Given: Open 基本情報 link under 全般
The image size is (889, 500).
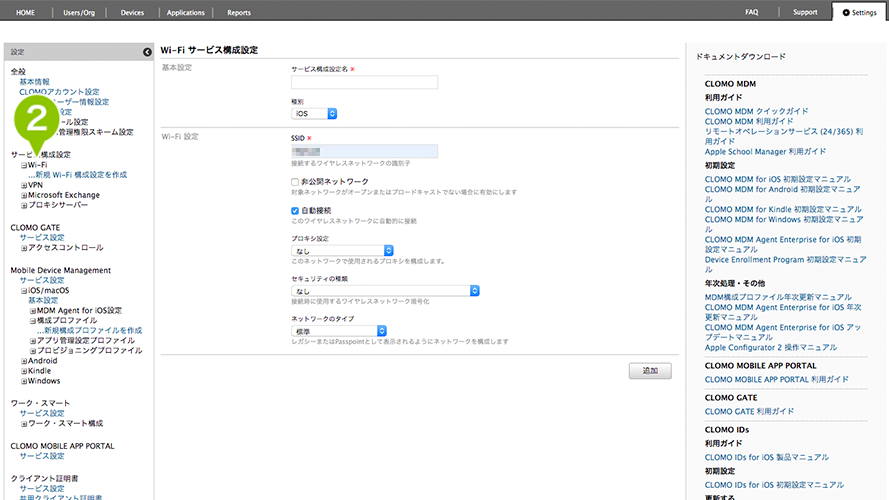Looking at the screenshot, I should (x=35, y=82).
